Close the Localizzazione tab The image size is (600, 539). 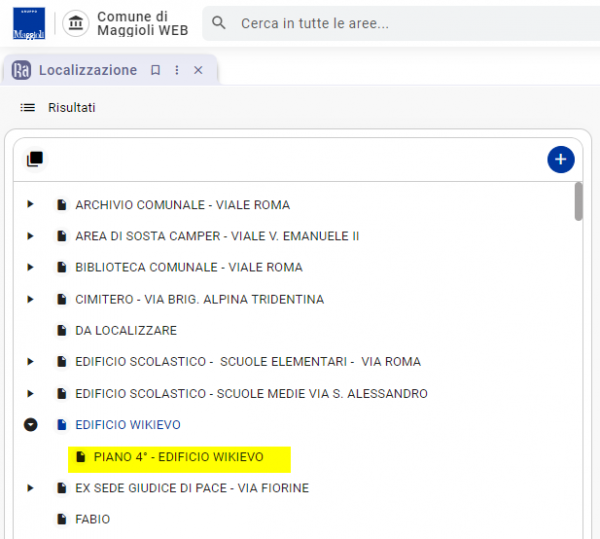tap(198, 70)
